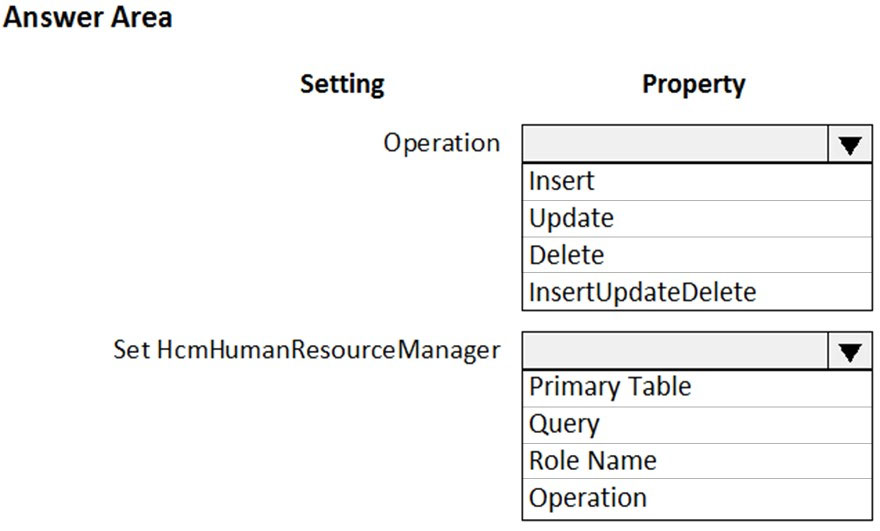The image size is (880, 531).
Task: Click the Answer Area heading
Action: [88, 17]
